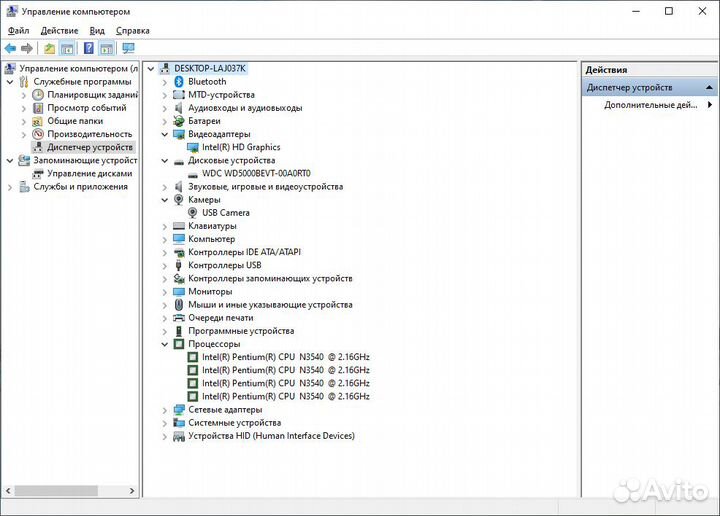Click the Аудиовходы speaker icon
Image resolution: width=720 pixels, height=516 pixels.
[179, 108]
